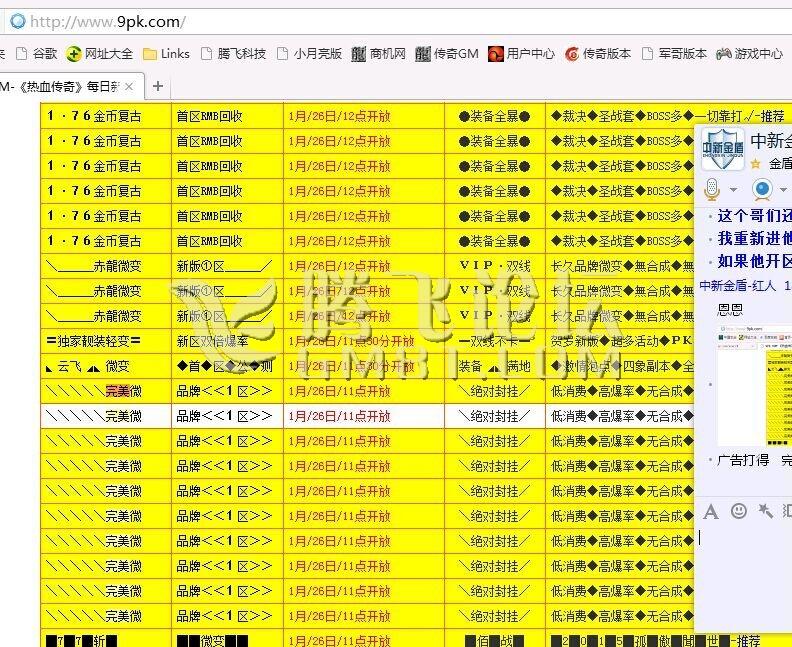792x647 pixels.
Task: Click chat message 我重新进
Action: tap(755, 238)
